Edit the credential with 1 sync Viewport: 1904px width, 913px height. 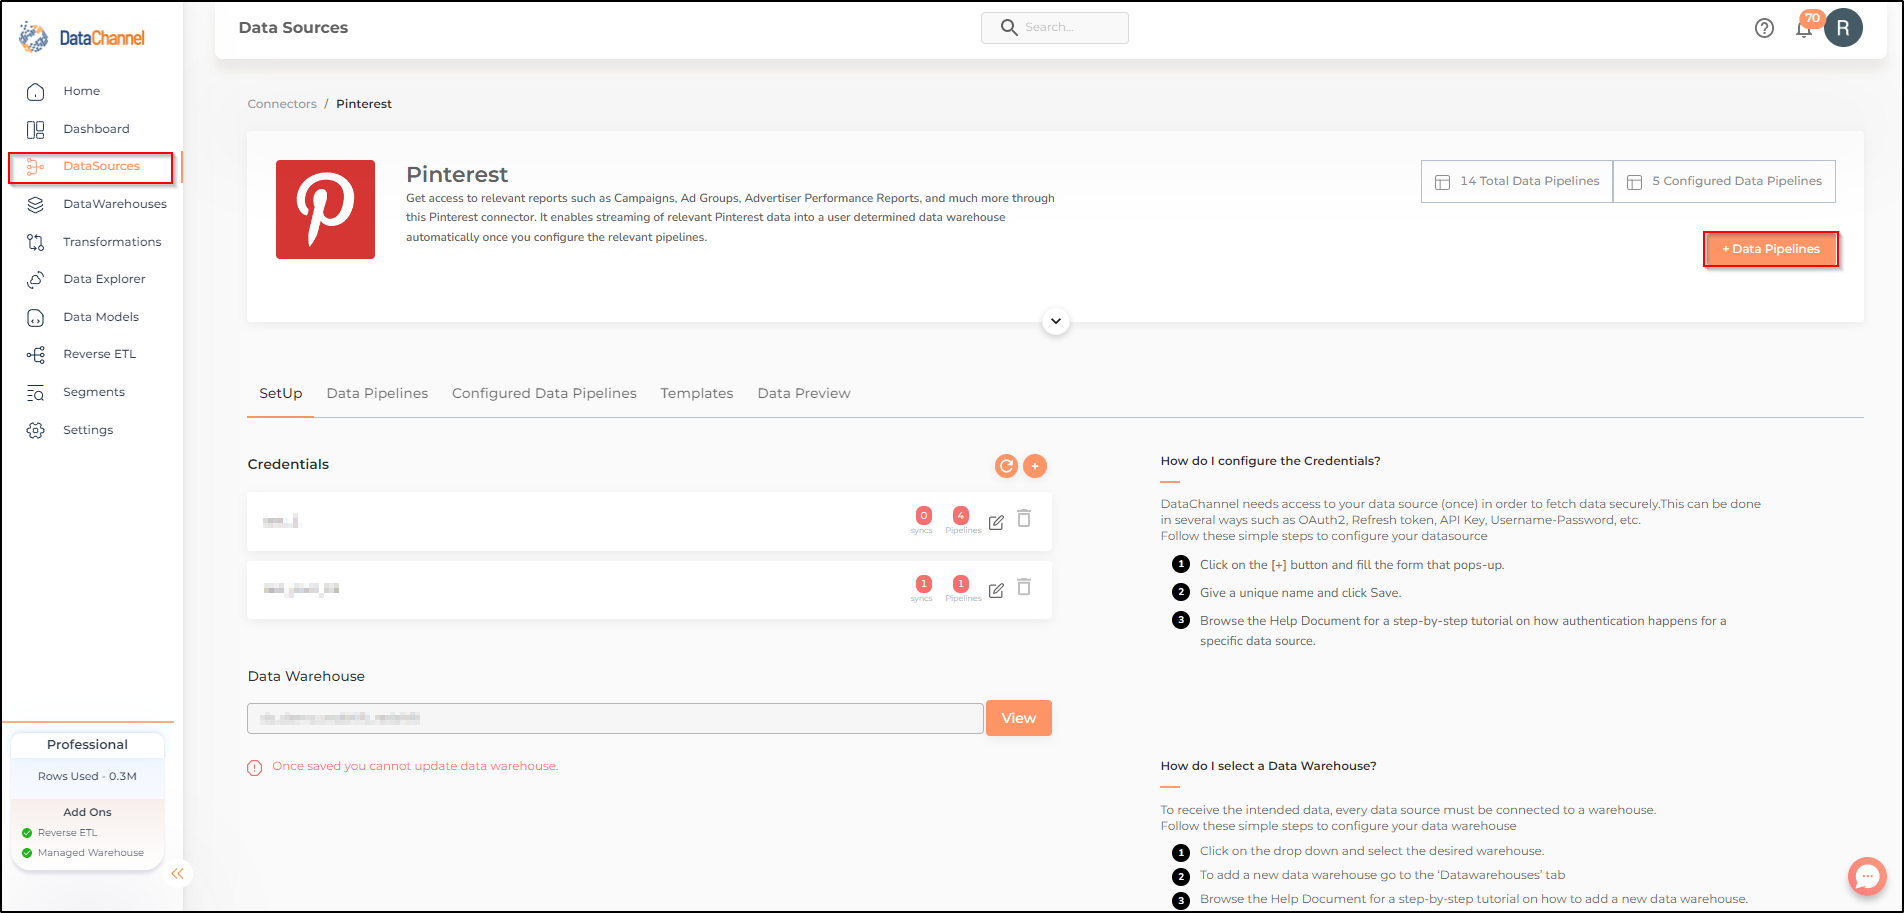tap(996, 590)
